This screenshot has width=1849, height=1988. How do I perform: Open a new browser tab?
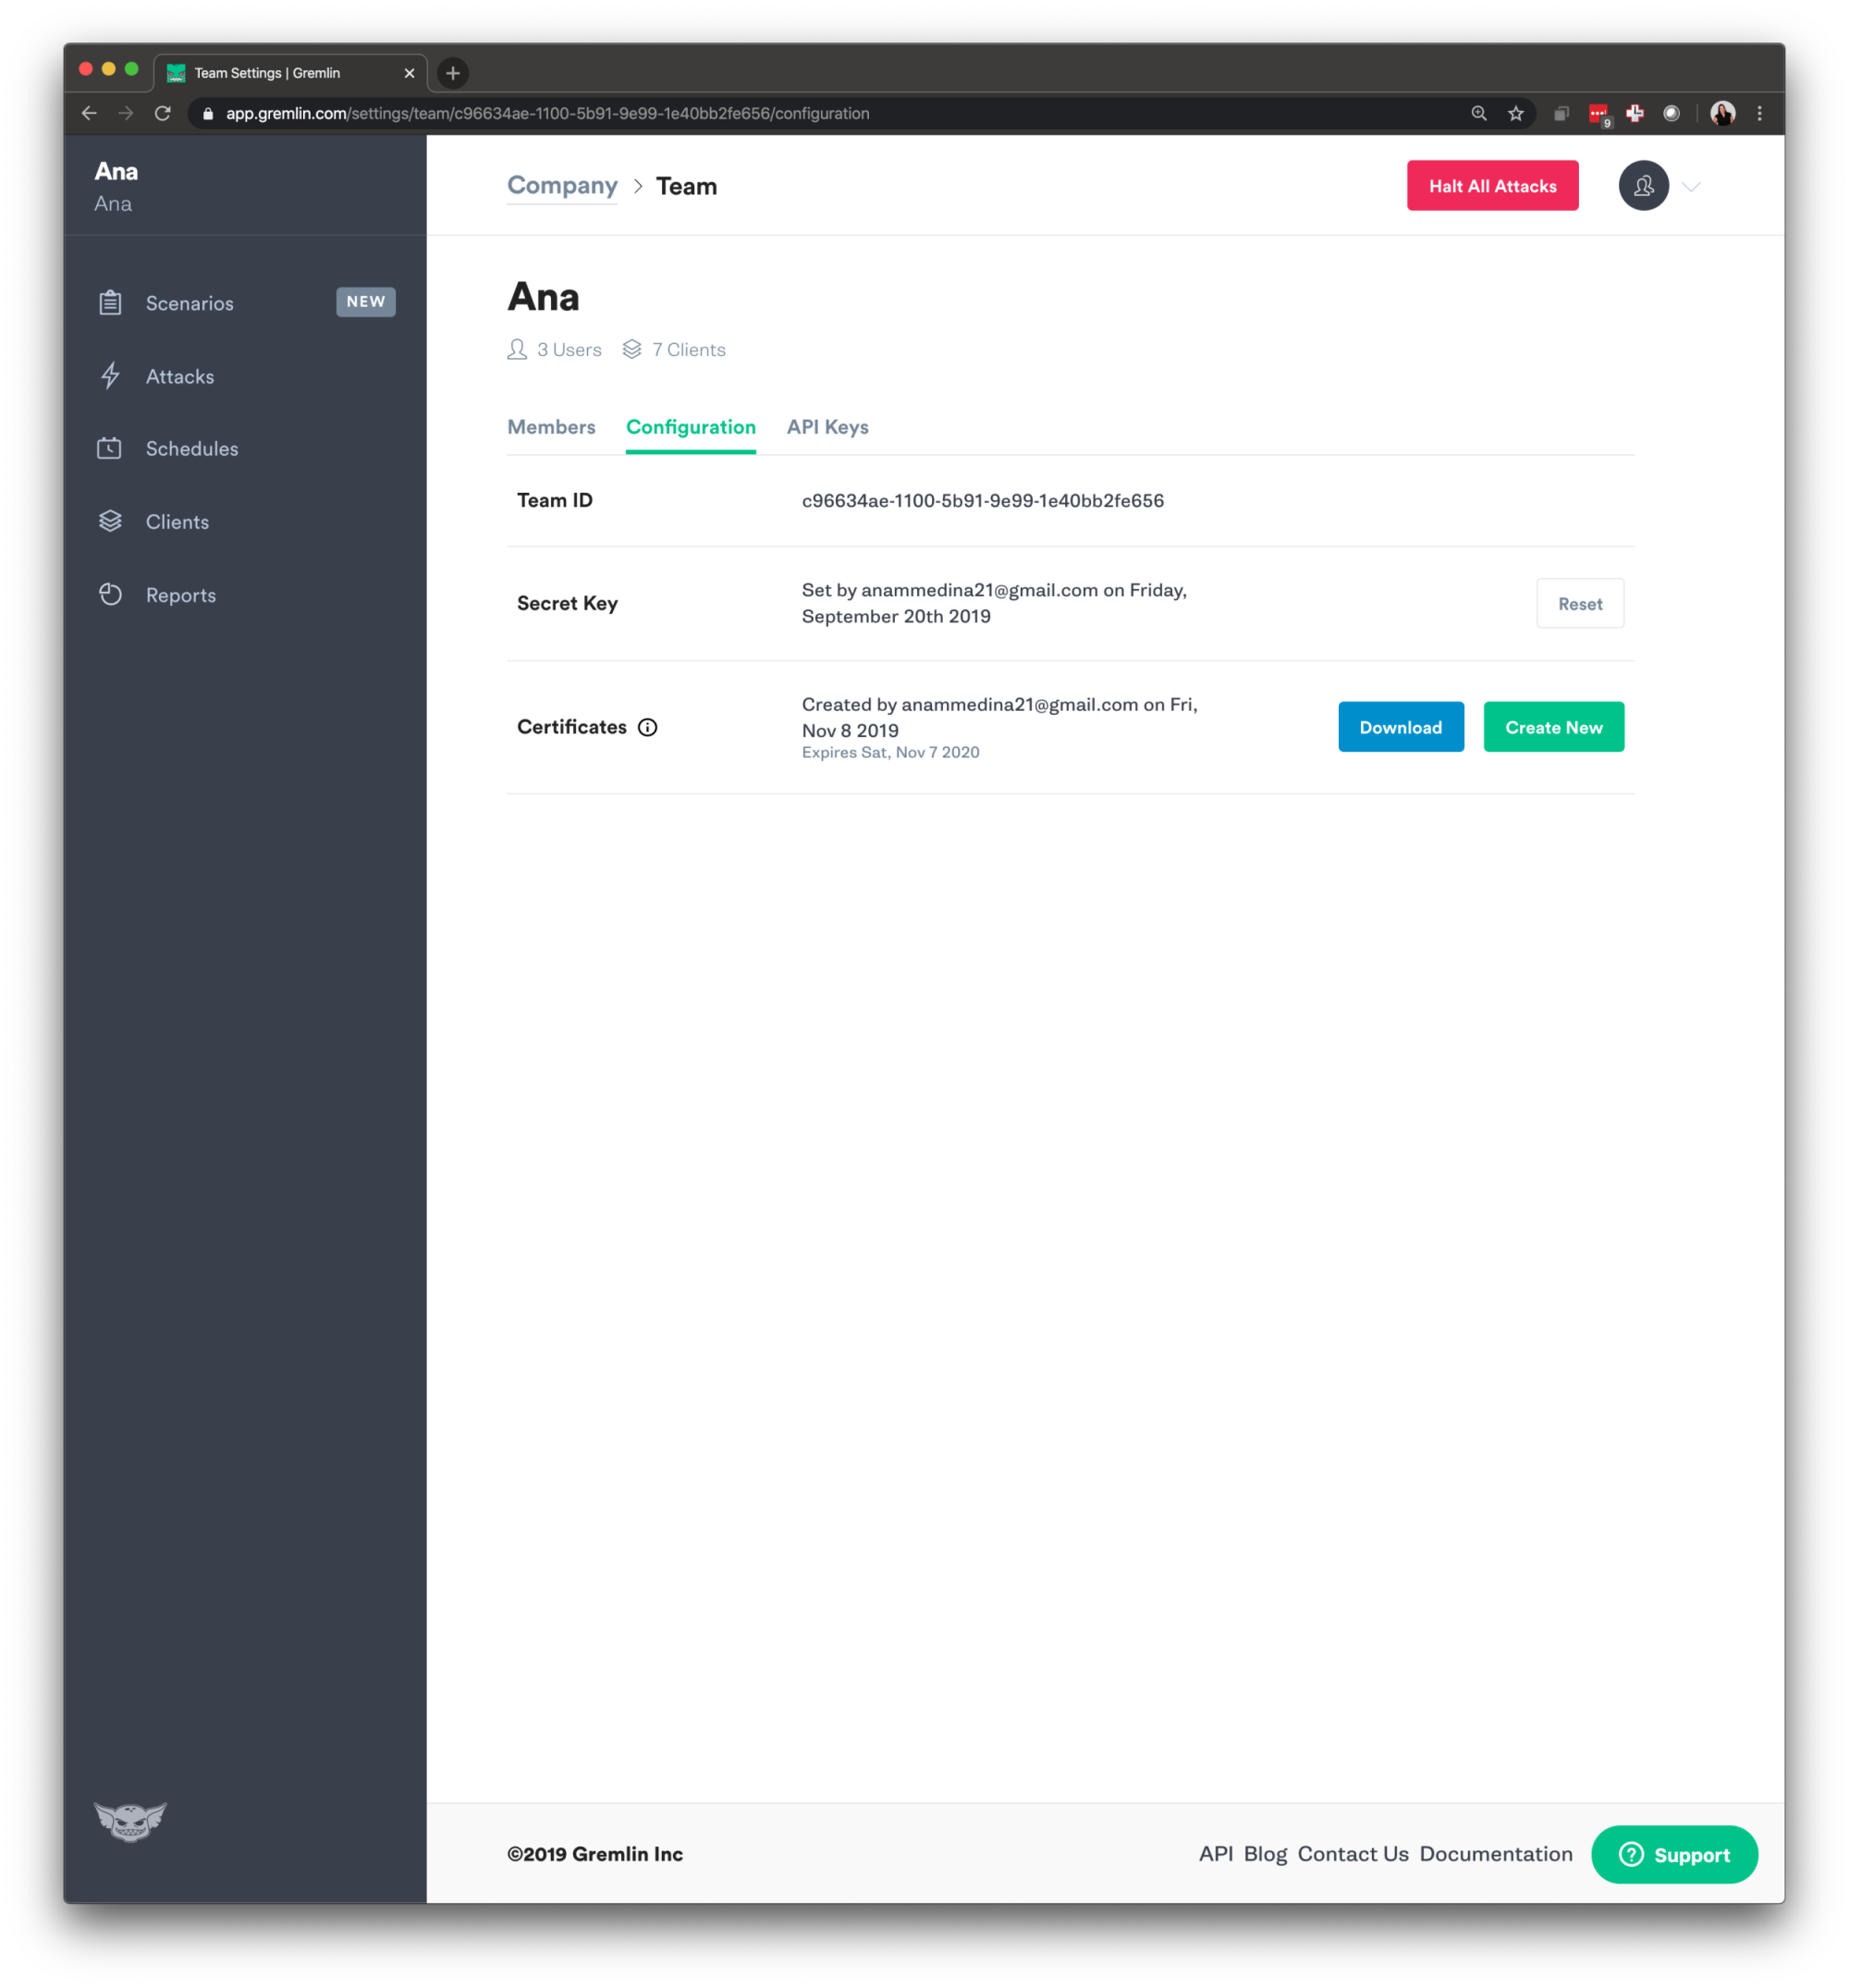point(453,73)
